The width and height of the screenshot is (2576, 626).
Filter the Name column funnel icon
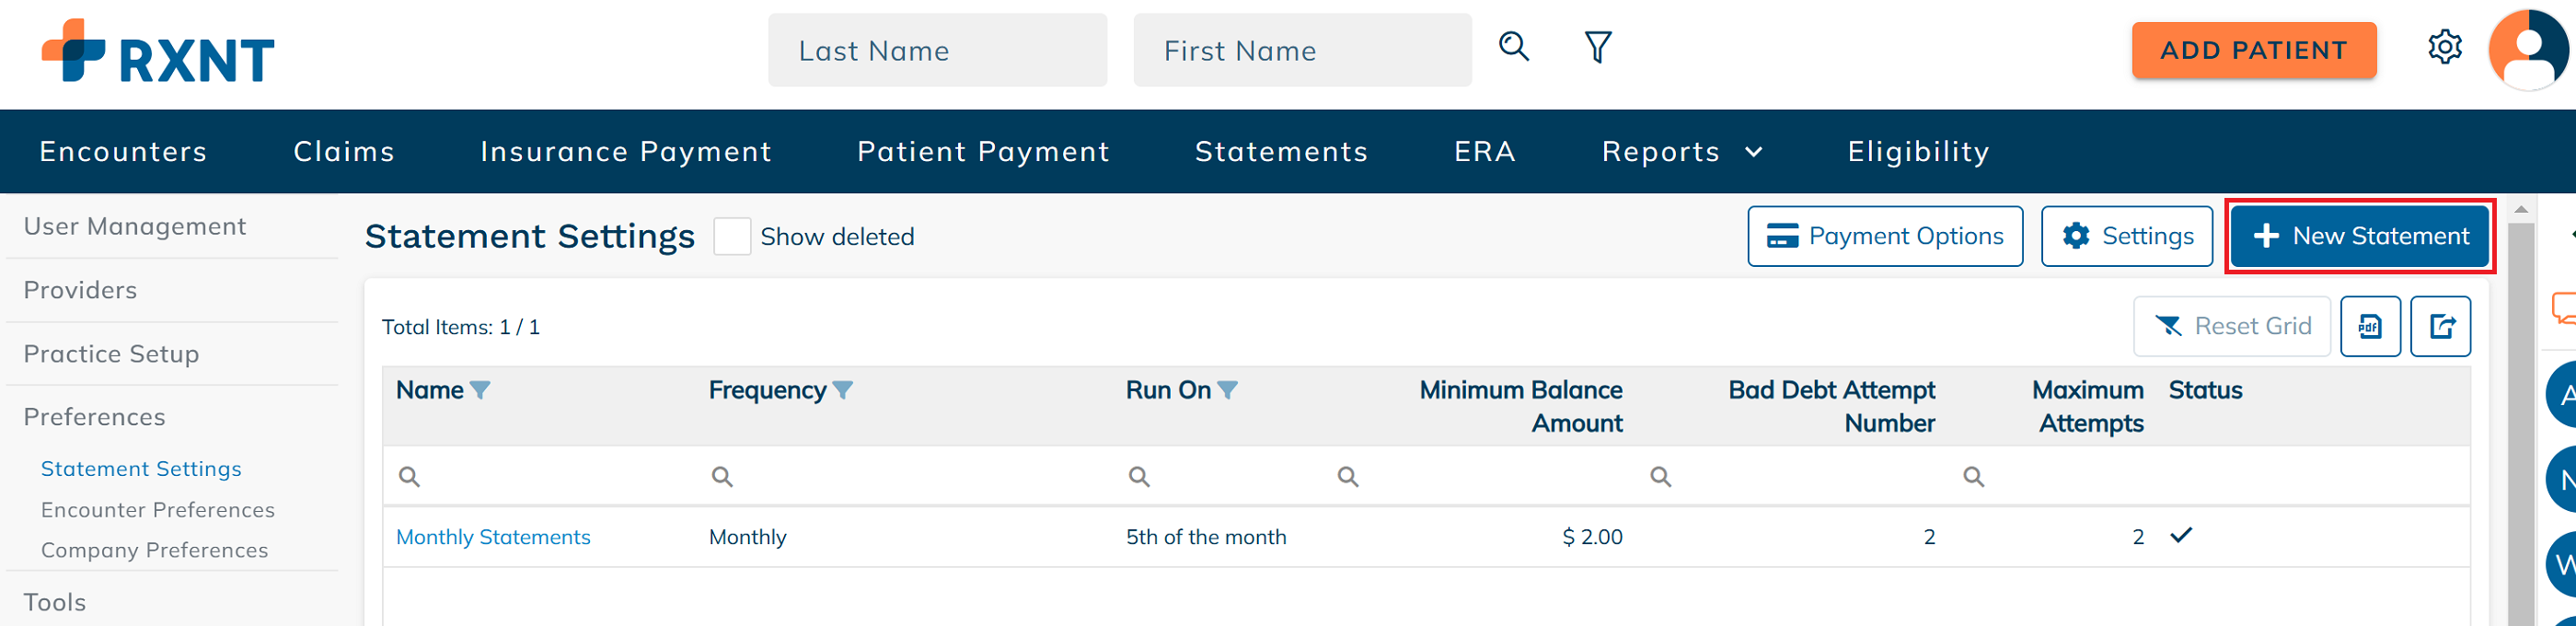480,390
